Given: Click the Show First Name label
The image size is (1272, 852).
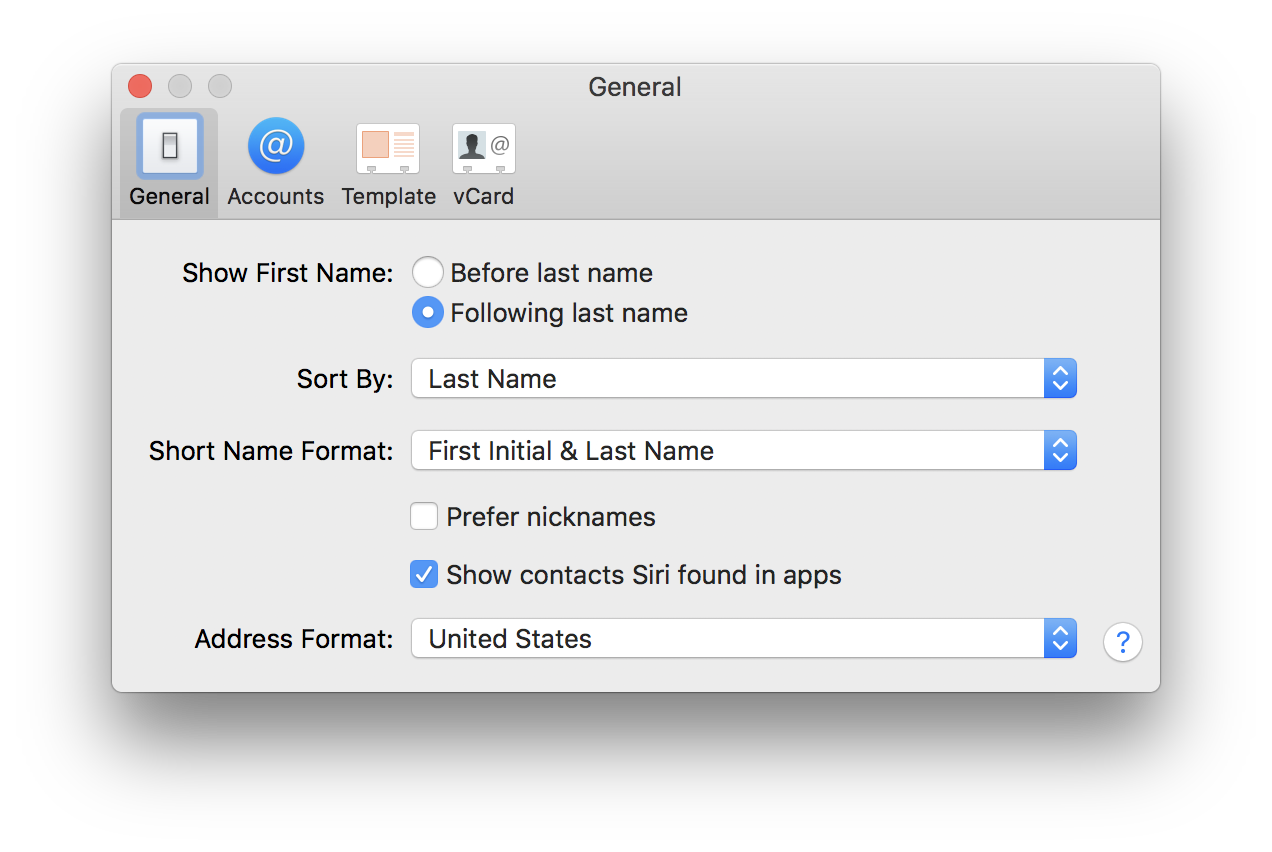Looking at the screenshot, I should (288, 273).
